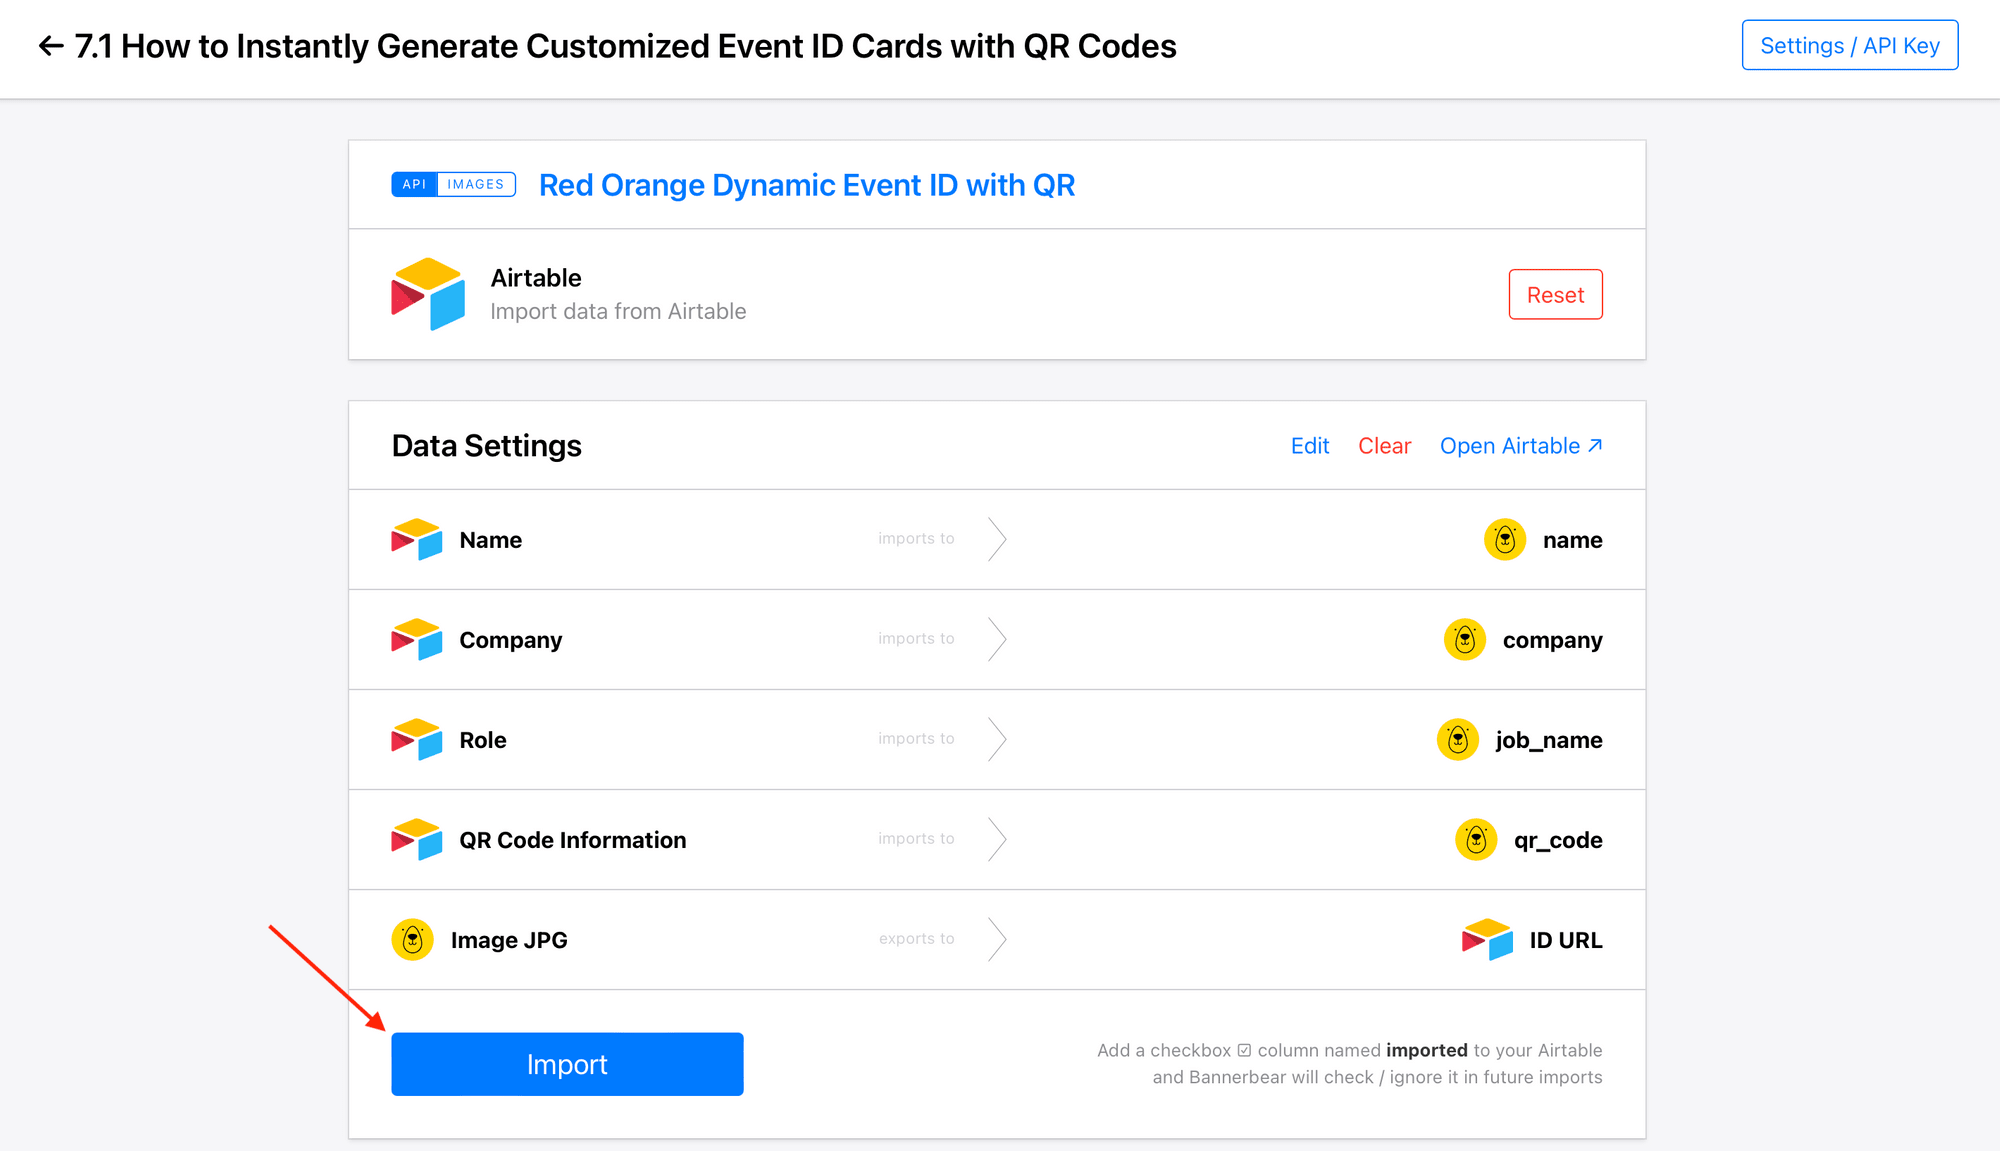The height and width of the screenshot is (1151, 2000).
Task: Click the Clear link in Data Settings
Action: coord(1382,444)
